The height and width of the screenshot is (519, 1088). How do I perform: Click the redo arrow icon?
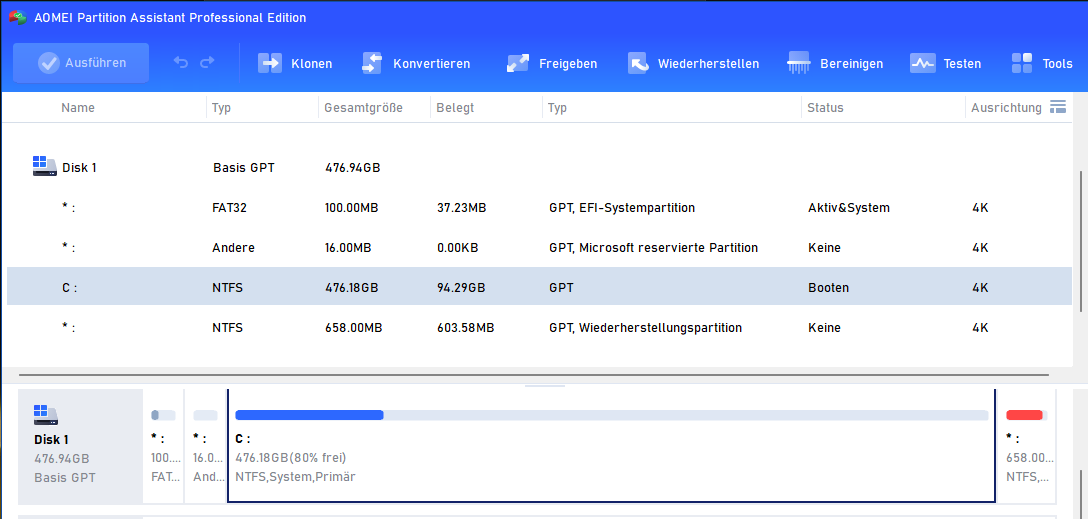[x=207, y=63]
